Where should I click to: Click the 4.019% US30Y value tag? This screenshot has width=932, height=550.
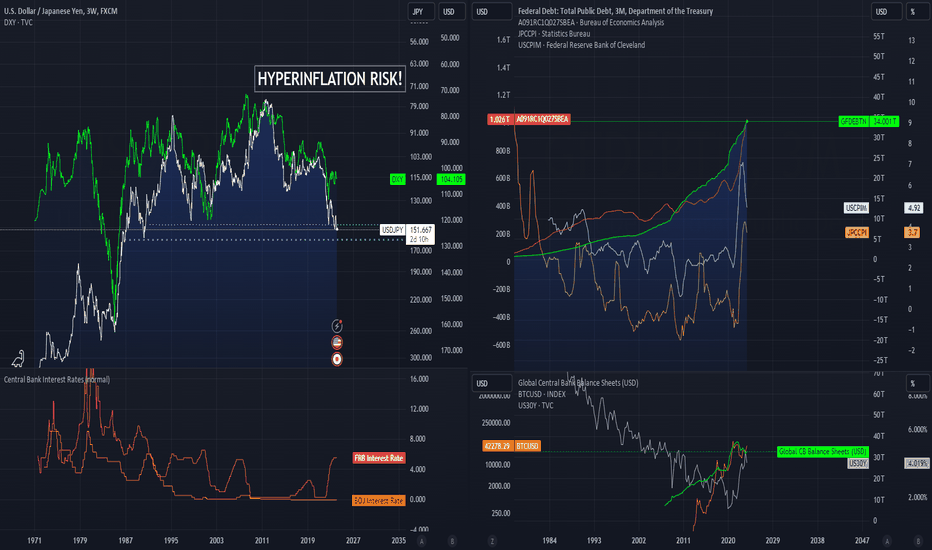917,463
